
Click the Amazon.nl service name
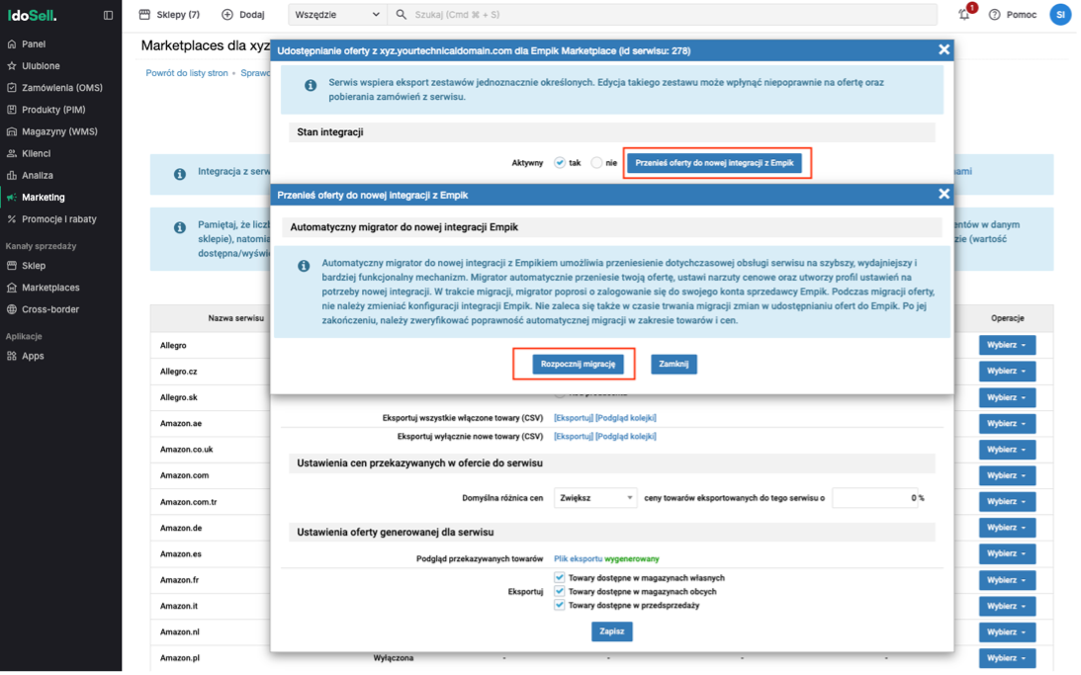point(179,632)
